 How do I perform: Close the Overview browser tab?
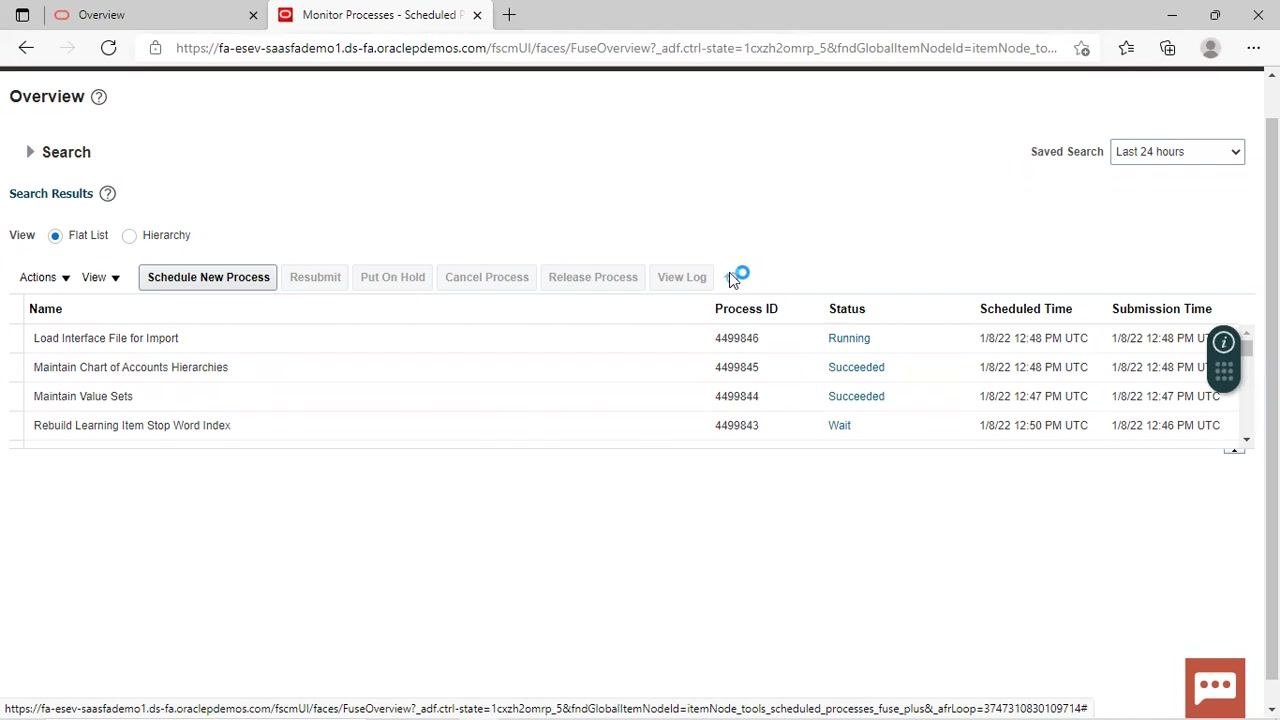tap(253, 15)
